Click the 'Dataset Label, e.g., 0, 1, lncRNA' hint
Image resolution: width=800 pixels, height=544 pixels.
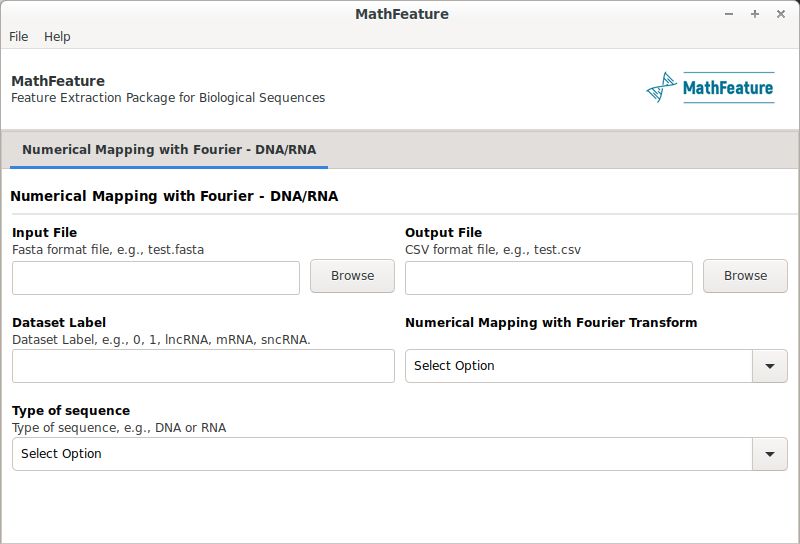161,340
